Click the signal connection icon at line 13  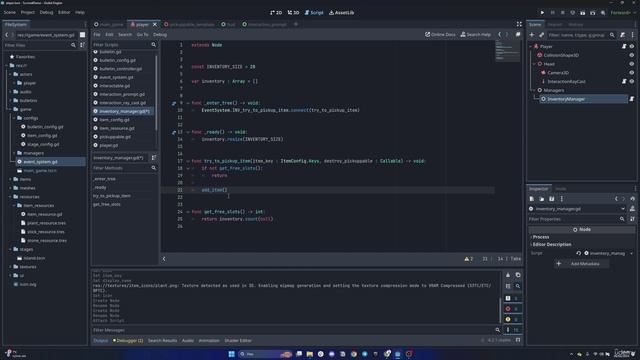coord(174,132)
